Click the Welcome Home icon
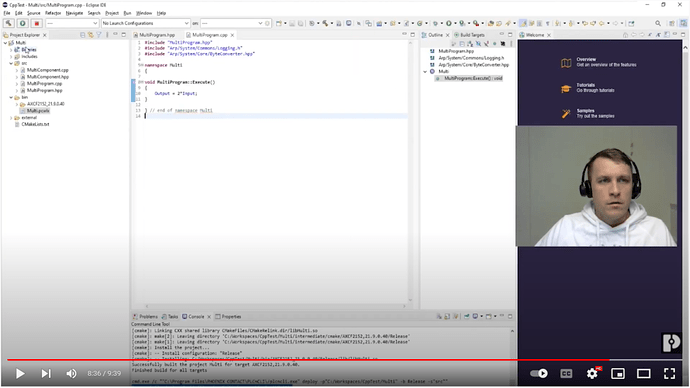Screen dimensions: 690x388 click(625, 35)
